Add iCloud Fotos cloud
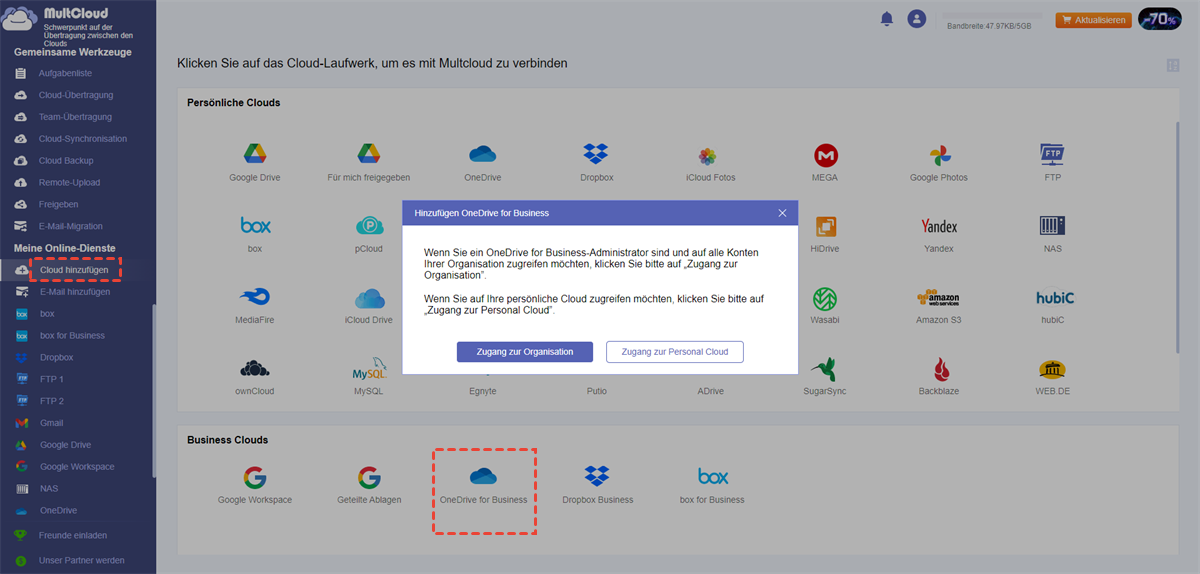Screen dimensions: 1200x574 pos(711,162)
